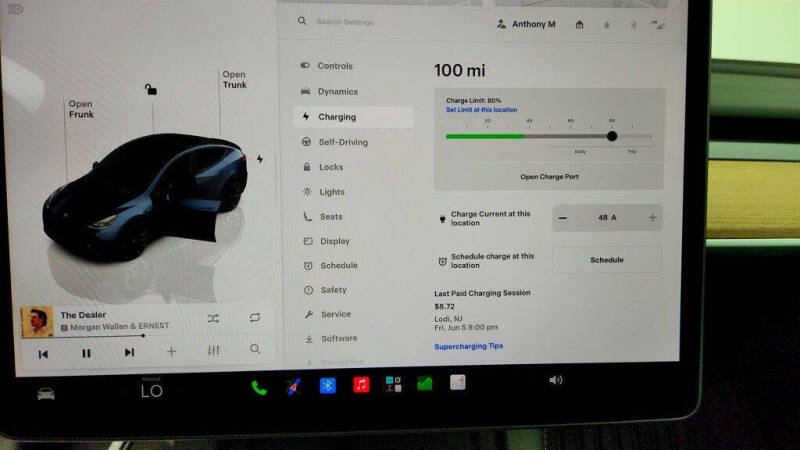Go to the Seats settings
The width and height of the screenshot is (800, 450).
coord(323,216)
